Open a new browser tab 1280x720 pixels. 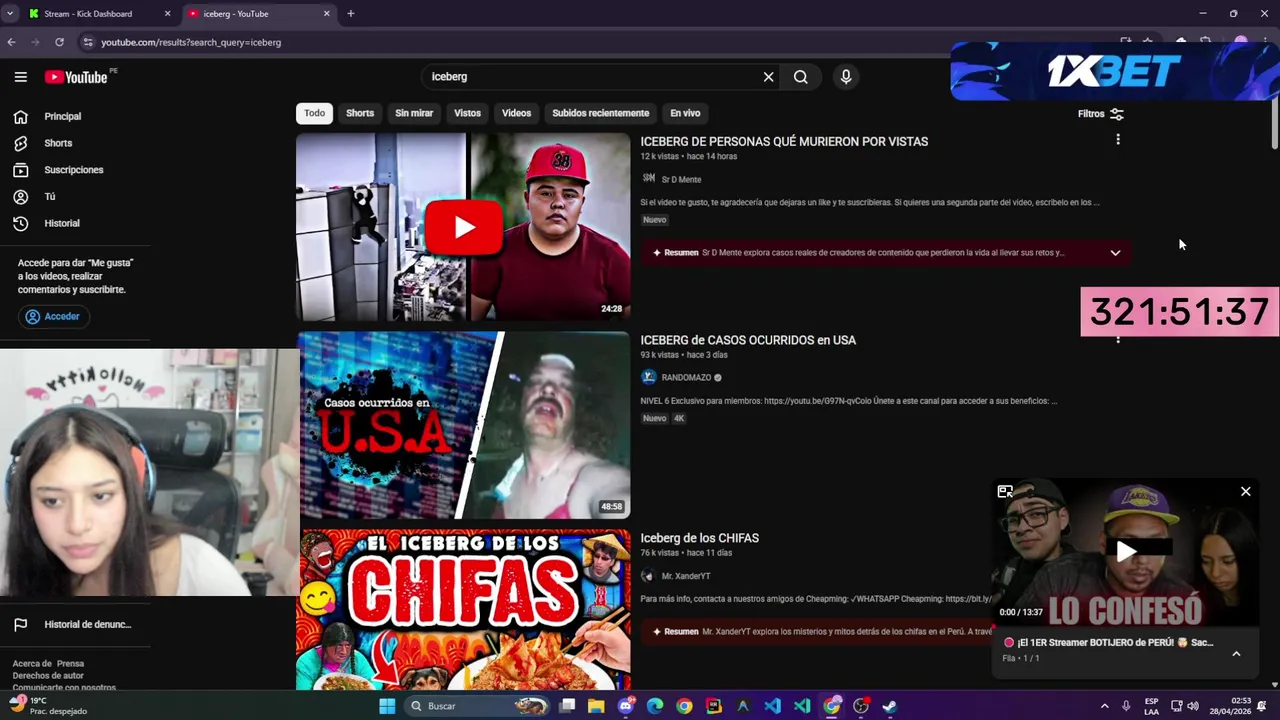pos(350,14)
